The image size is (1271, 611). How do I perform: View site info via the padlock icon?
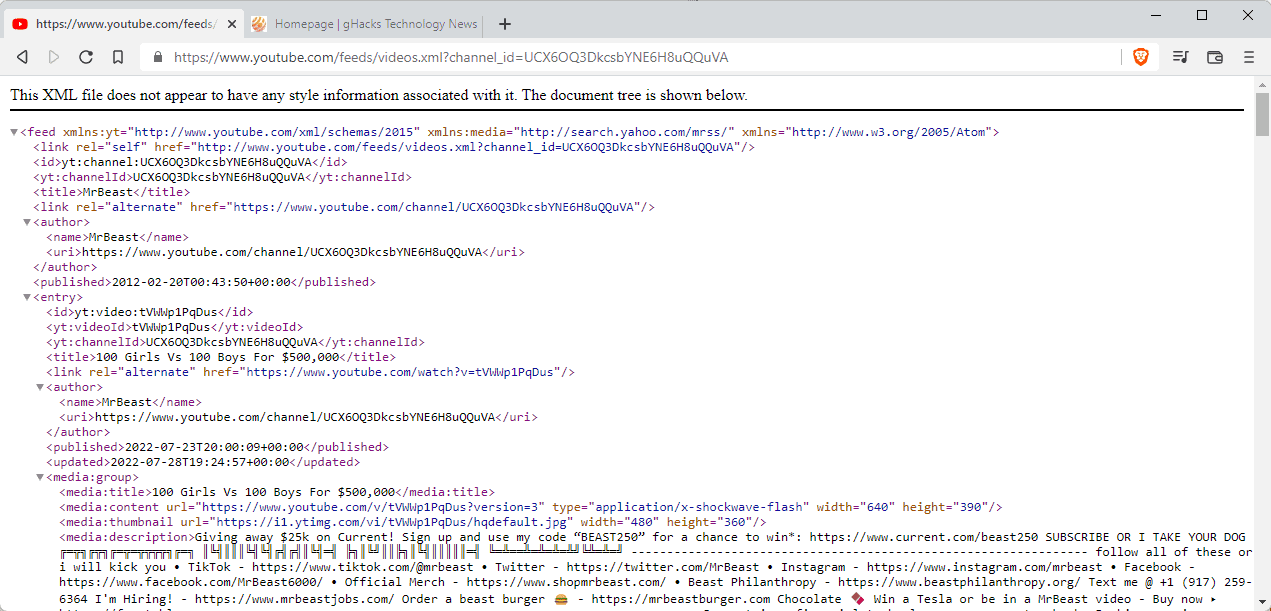tap(157, 57)
